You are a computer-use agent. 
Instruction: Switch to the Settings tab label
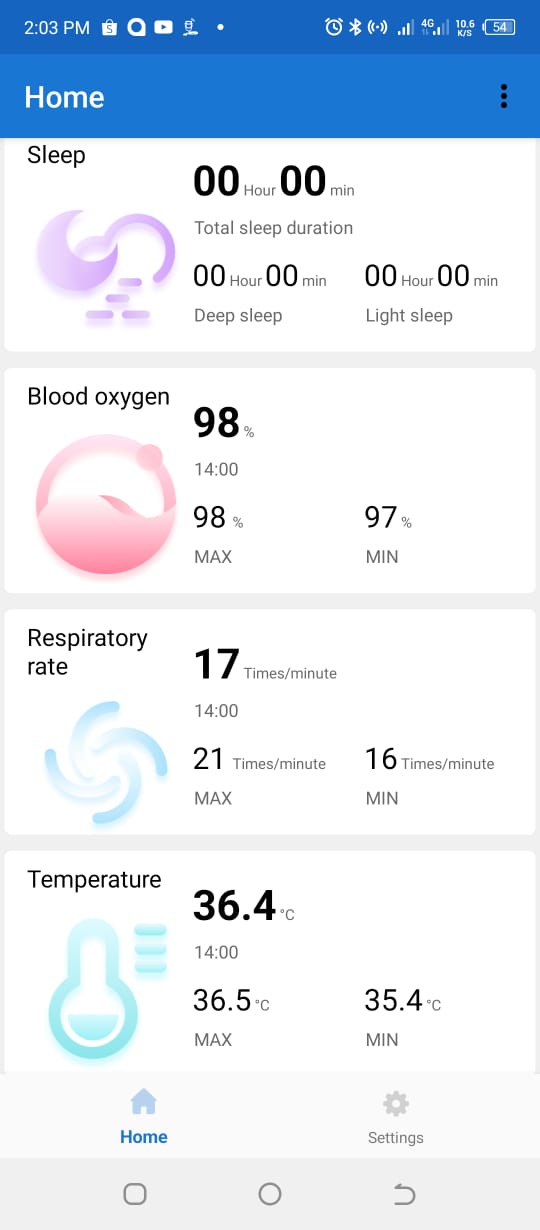tap(396, 1138)
